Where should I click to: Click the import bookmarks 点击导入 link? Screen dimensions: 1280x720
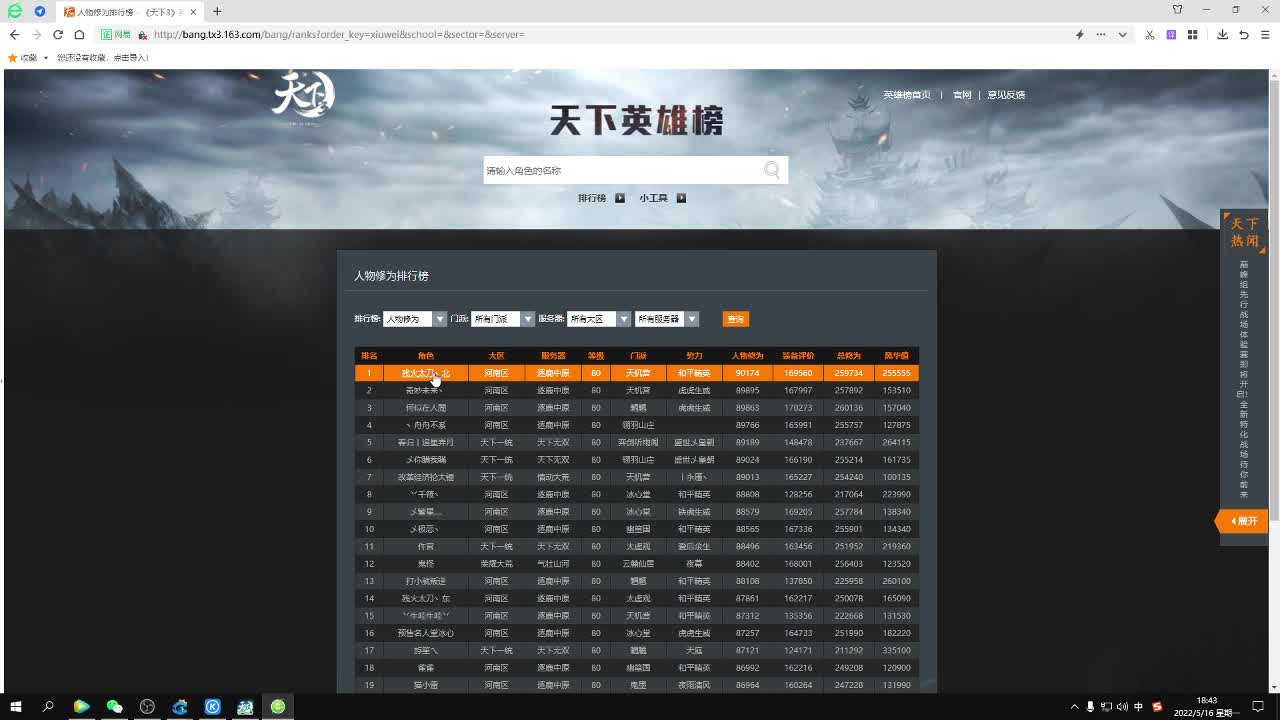(x=131, y=58)
